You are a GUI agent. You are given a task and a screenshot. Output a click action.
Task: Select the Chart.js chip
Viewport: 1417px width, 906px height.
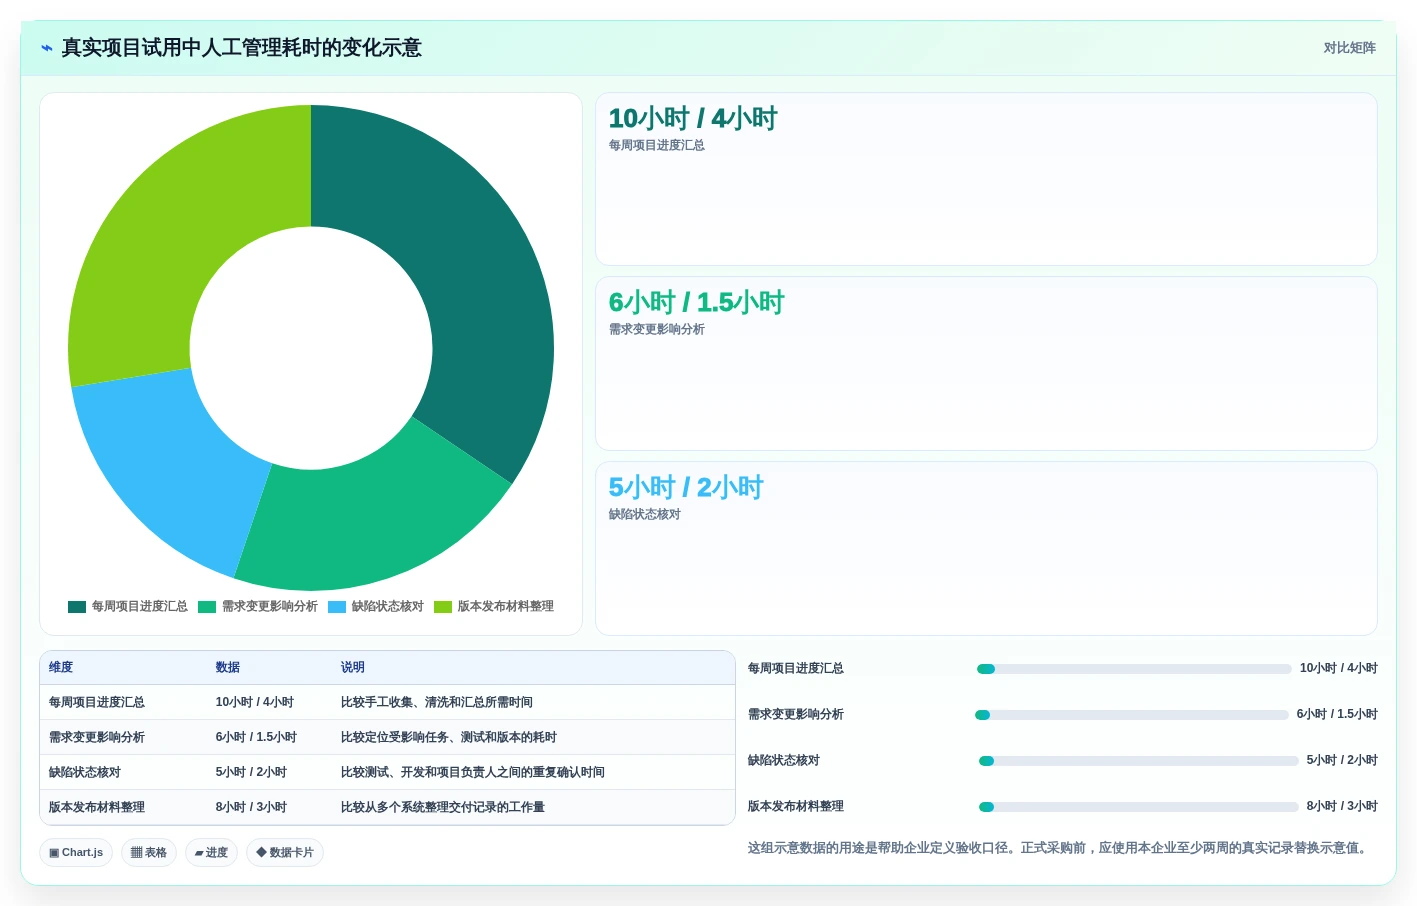[x=76, y=853]
